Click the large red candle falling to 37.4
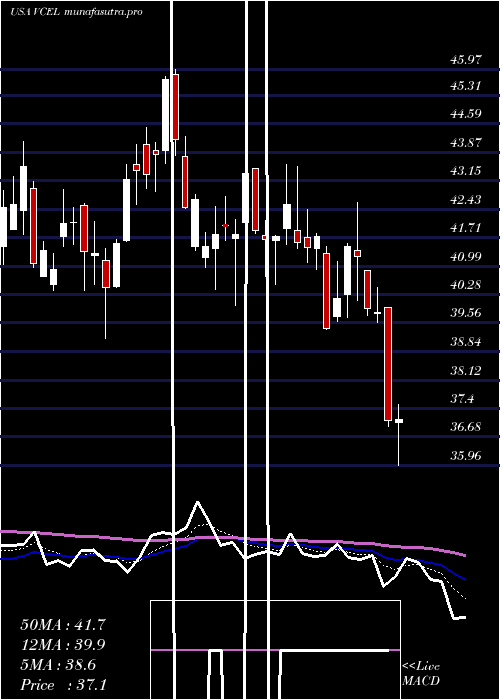The image size is (500, 700). click(x=388, y=364)
